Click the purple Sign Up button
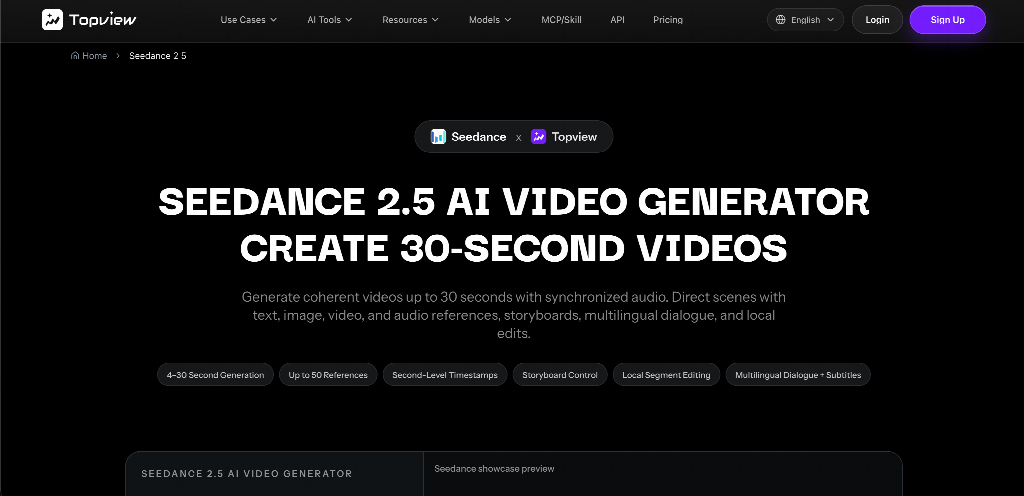This screenshot has height=496, width=1024. point(948,20)
